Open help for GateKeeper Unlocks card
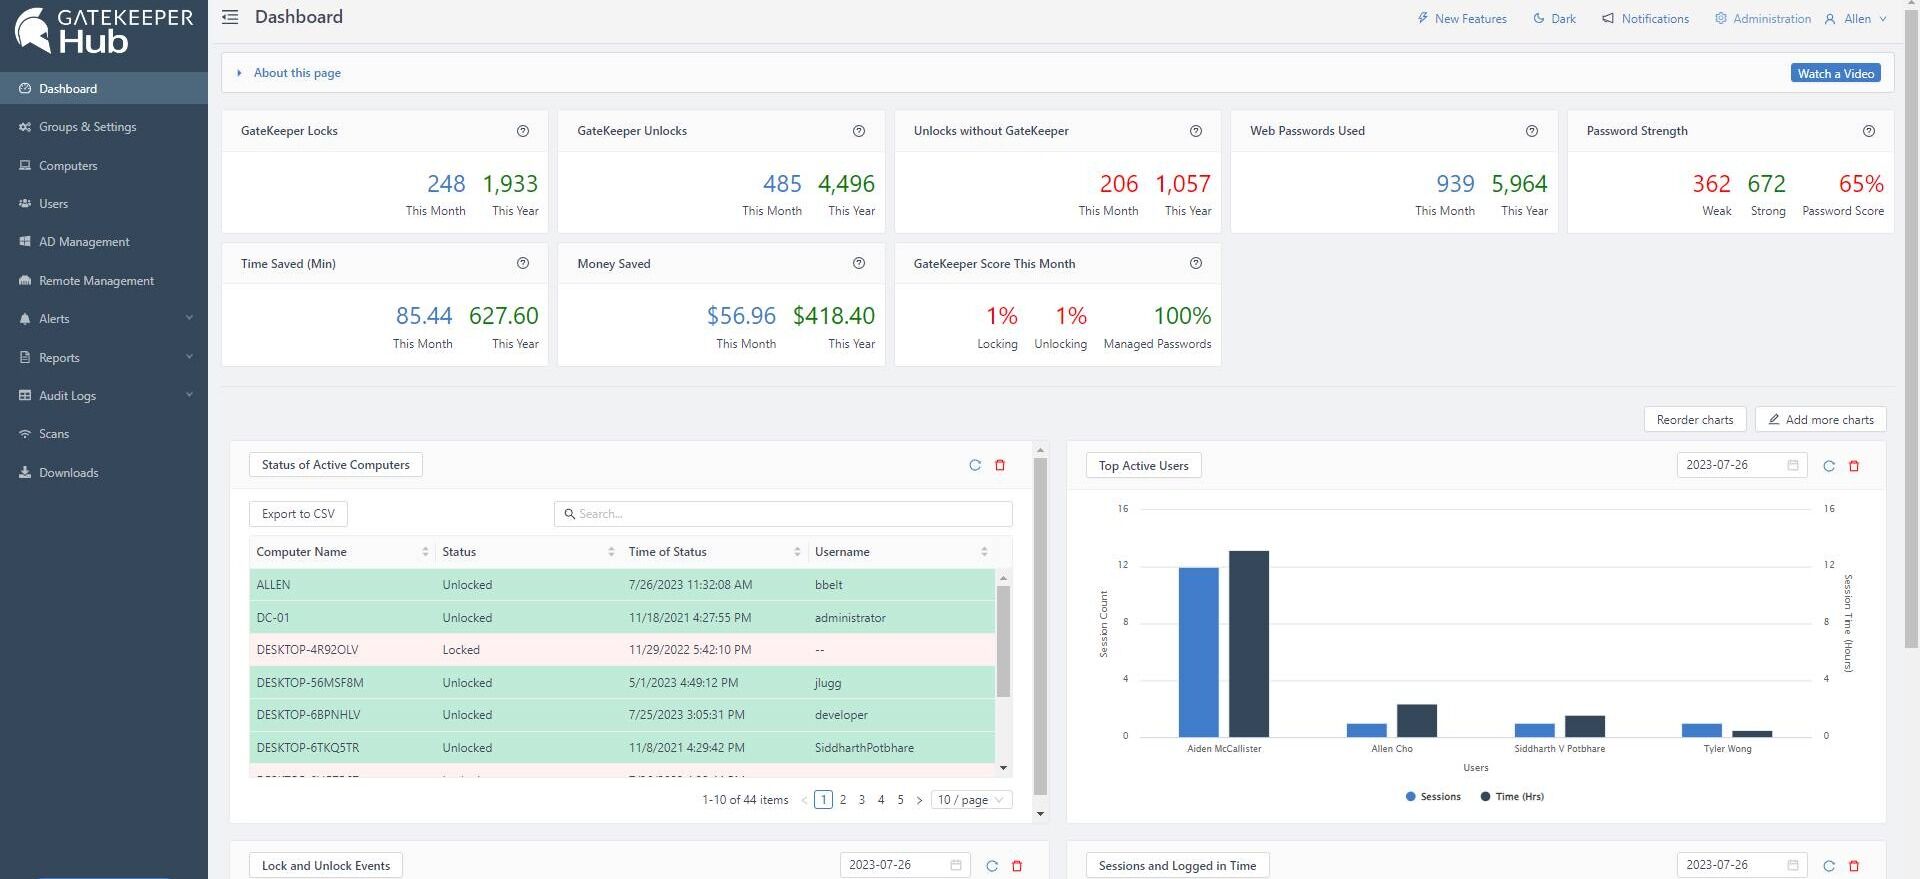 pyautogui.click(x=859, y=131)
